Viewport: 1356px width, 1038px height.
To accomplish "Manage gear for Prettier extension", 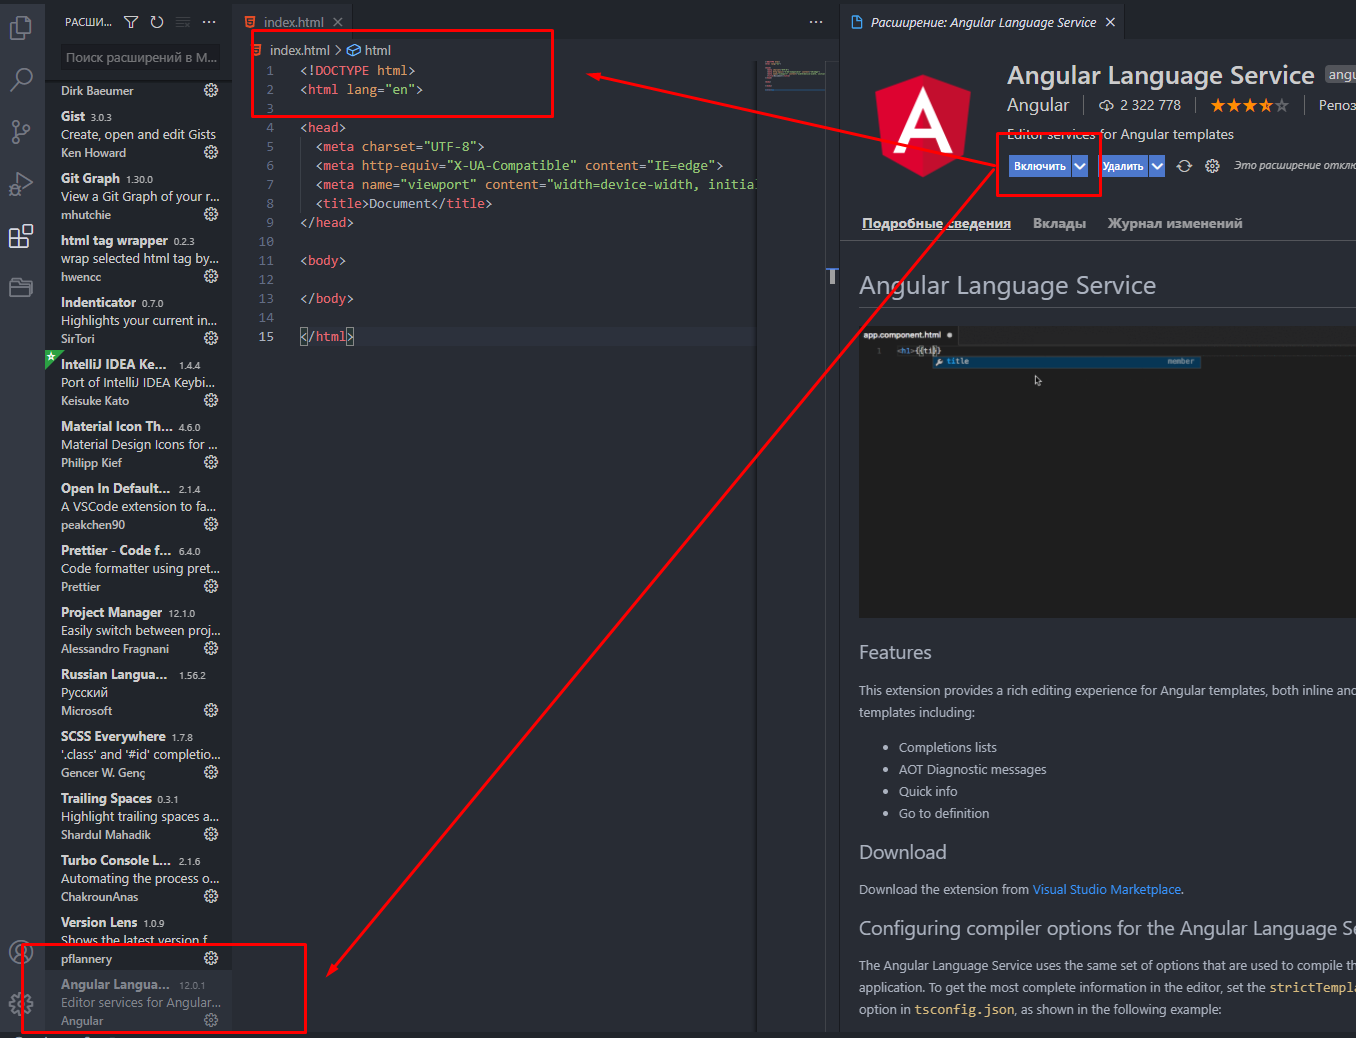I will click(x=211, y=586).
